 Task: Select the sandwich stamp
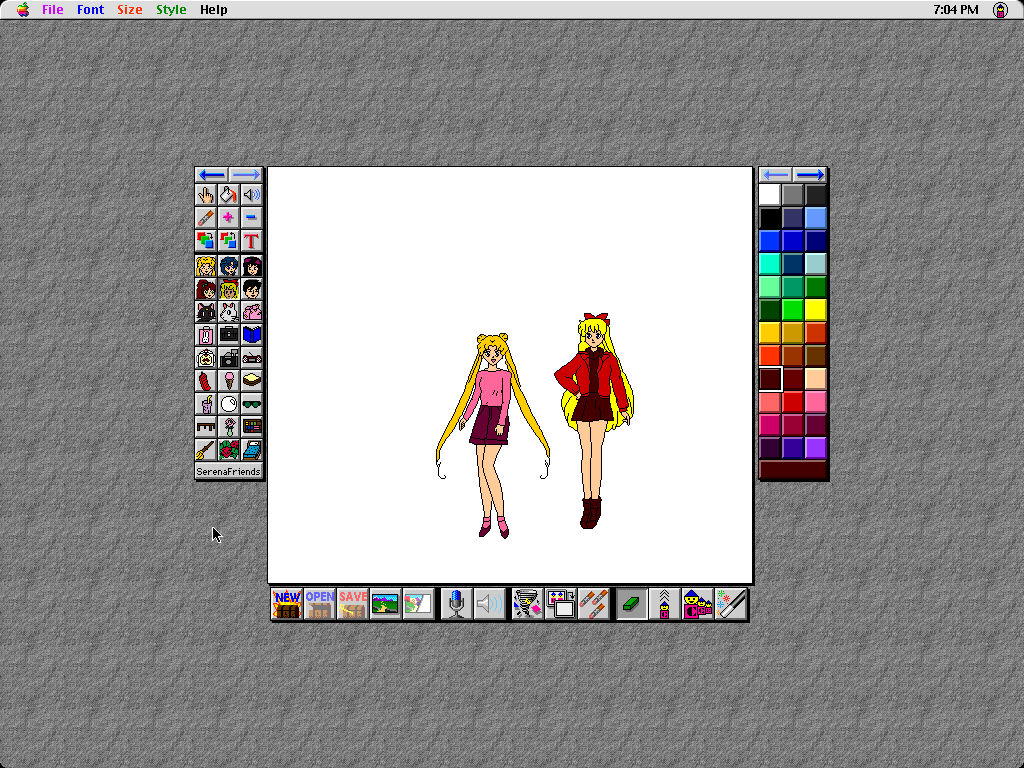coord(251,381)
